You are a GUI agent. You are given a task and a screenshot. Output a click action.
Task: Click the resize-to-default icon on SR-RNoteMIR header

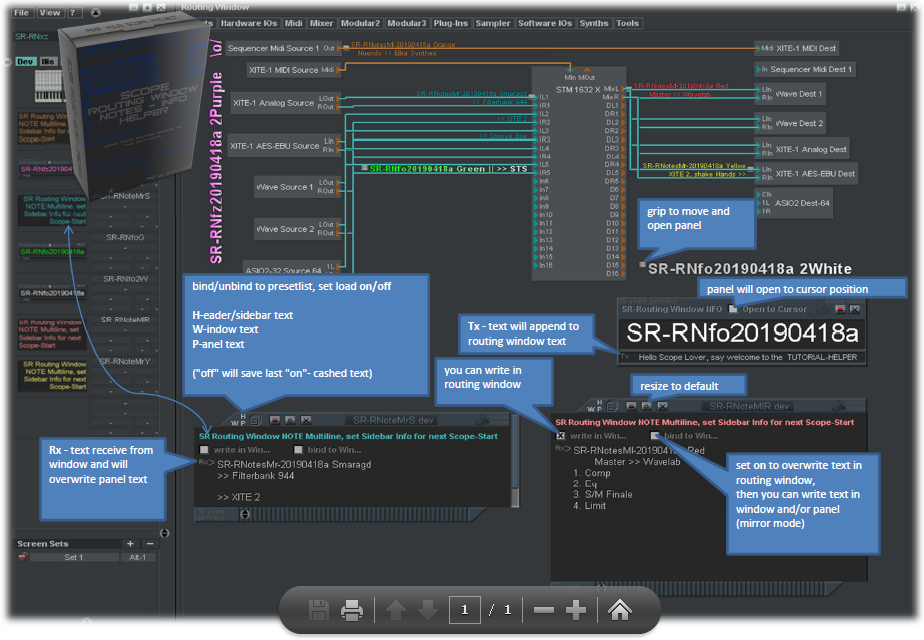(x=646, y=407)
